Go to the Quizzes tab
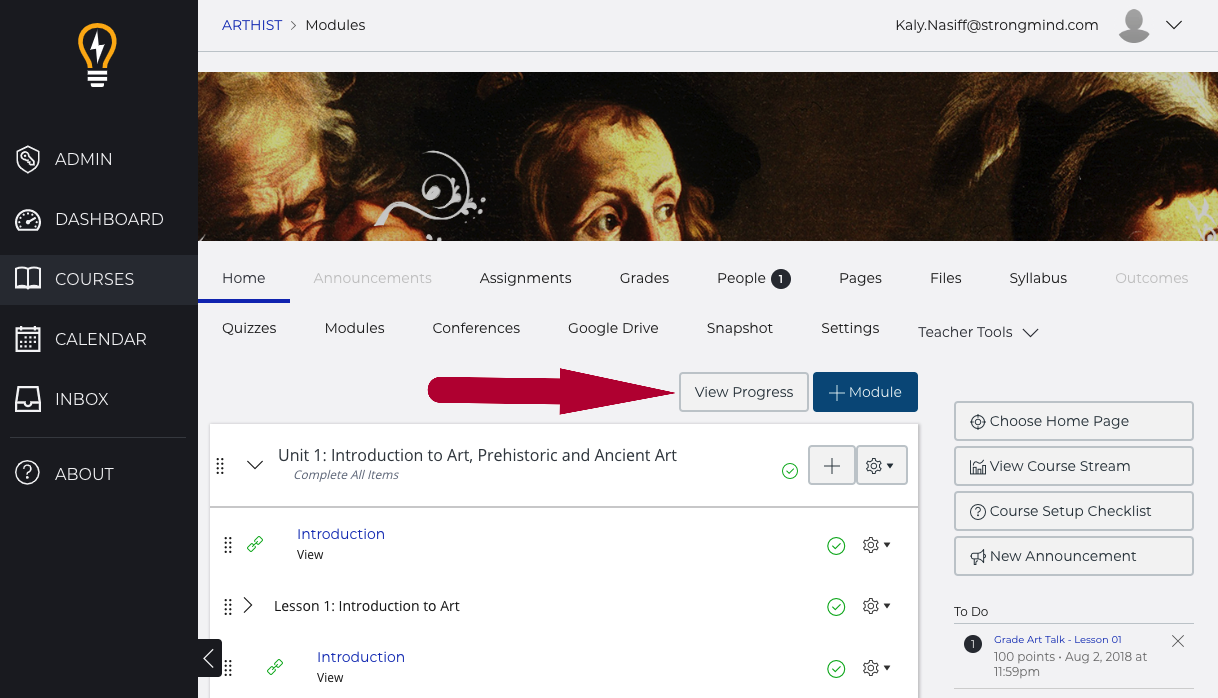 coord(249,328)
